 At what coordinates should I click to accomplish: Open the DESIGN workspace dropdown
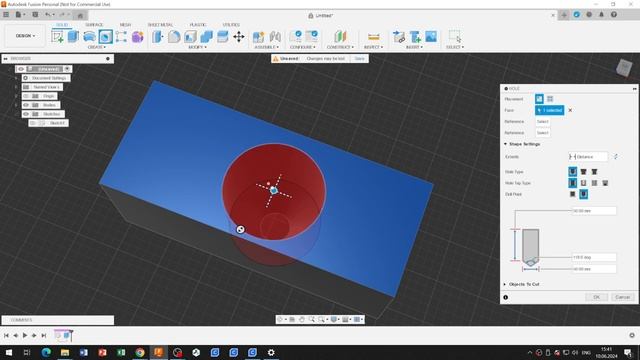click(25, 36)
